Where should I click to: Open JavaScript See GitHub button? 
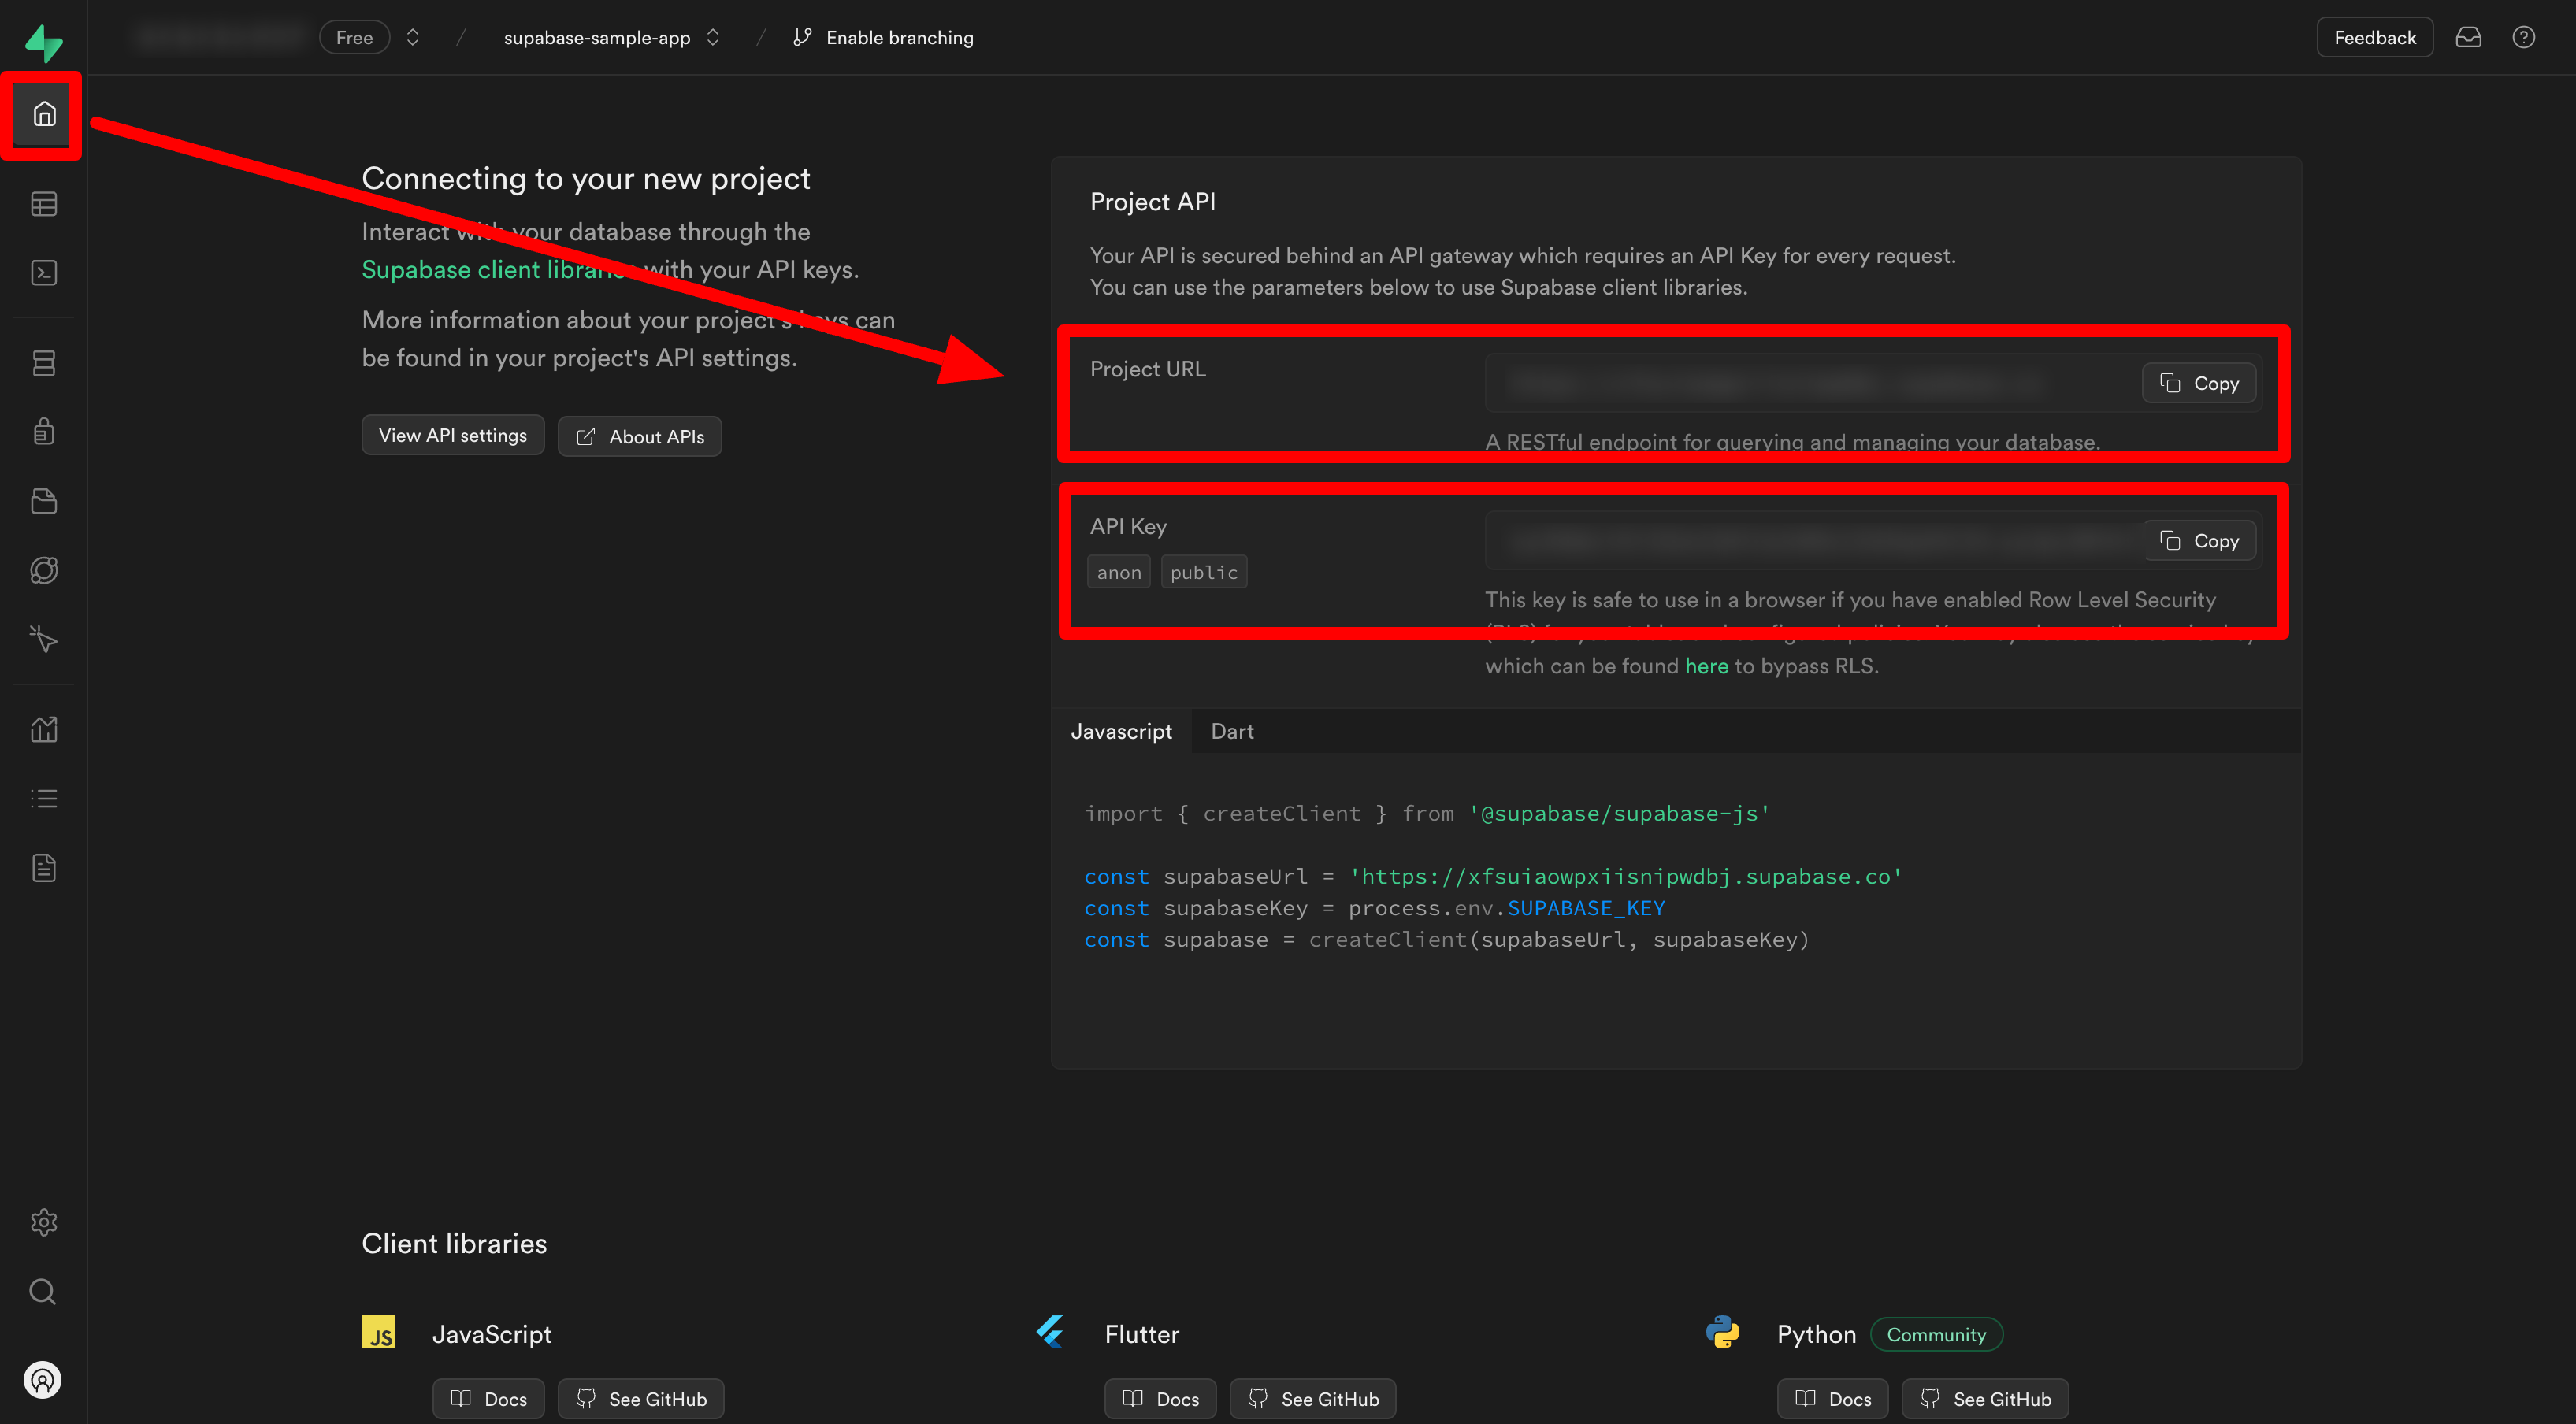pos(641,1398)
